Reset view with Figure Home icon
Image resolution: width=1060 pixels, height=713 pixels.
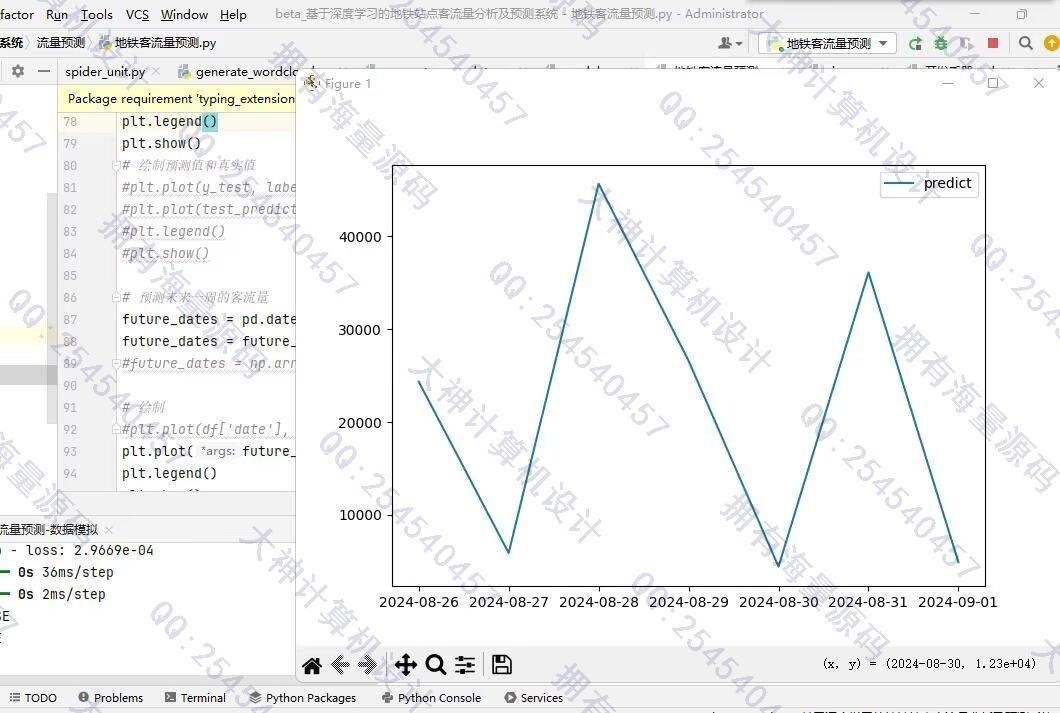312,666
